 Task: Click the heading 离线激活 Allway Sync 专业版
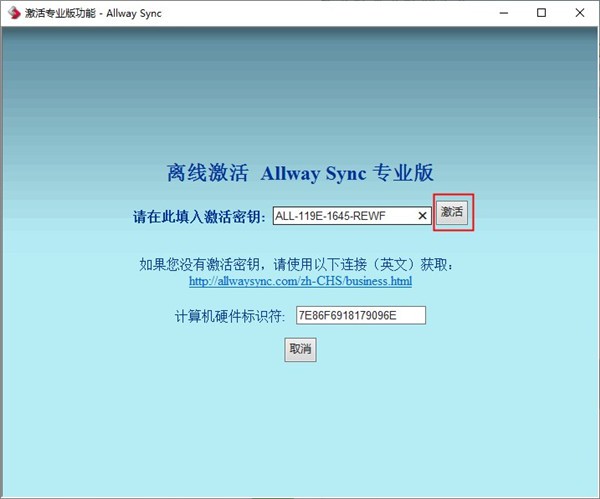coord(300,173)
